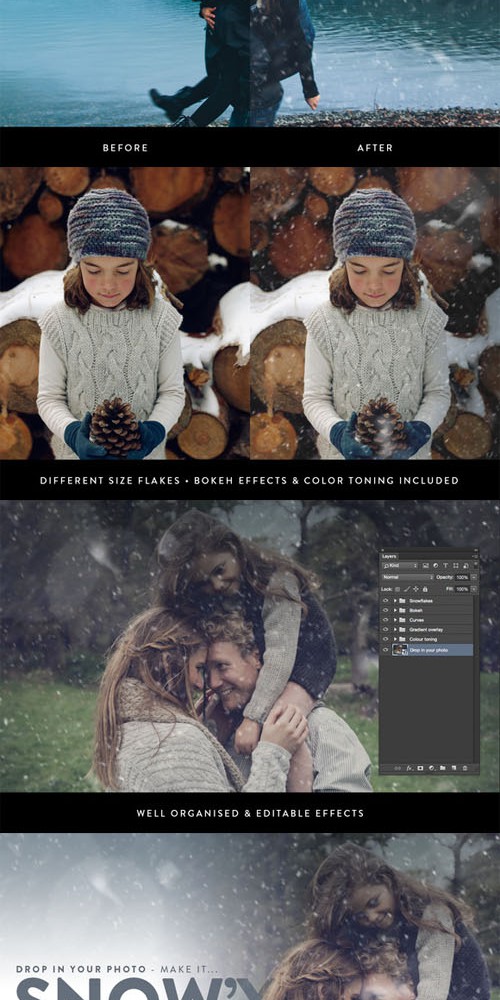Expand the Curves group
This screenshot has width=500, height=1000.
(x=395, y=620)
